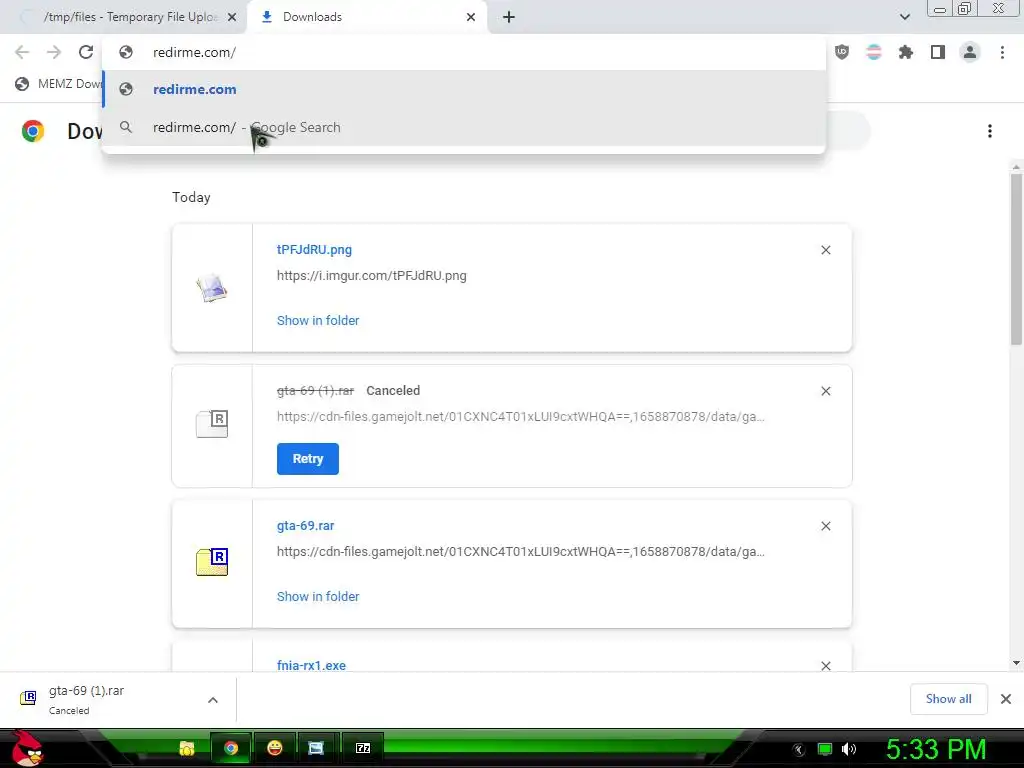Image resolution: width=1024 pixels, height=768 pixels.
Task: Open the file explorer taskbar icon
Action: [187, 748]
